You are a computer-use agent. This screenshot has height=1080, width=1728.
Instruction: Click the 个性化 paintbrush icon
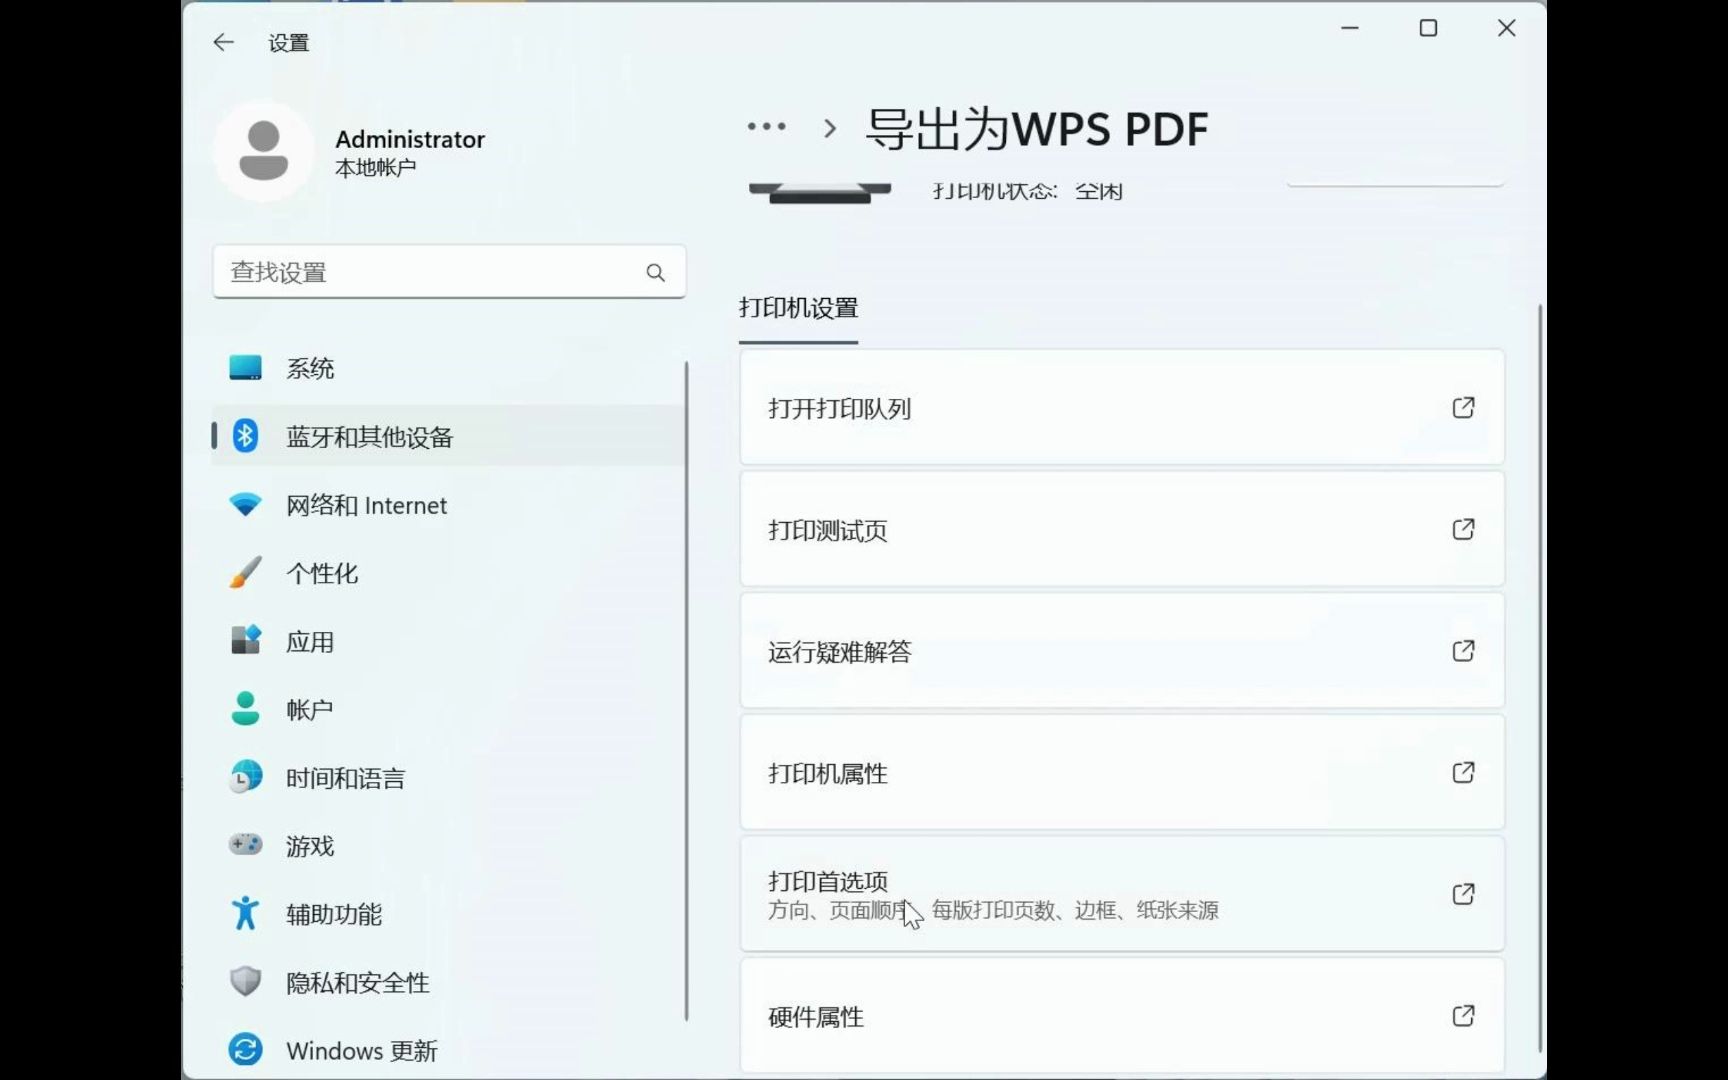point(245,573)
